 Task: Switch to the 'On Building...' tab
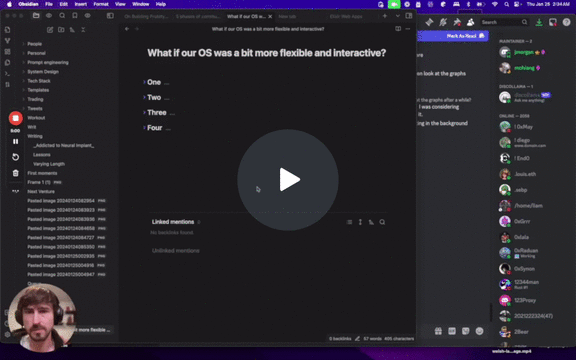click(x=146, y=17)
